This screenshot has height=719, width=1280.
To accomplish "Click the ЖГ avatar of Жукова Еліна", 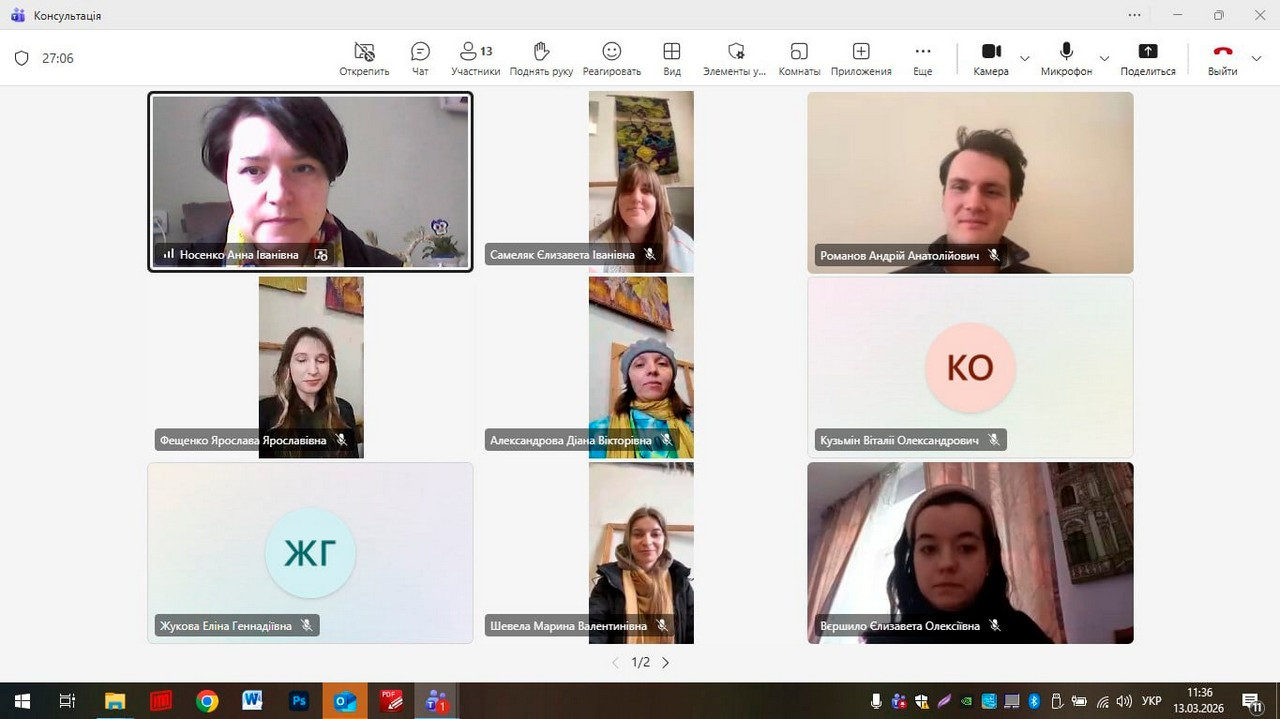I will (310, 553).
